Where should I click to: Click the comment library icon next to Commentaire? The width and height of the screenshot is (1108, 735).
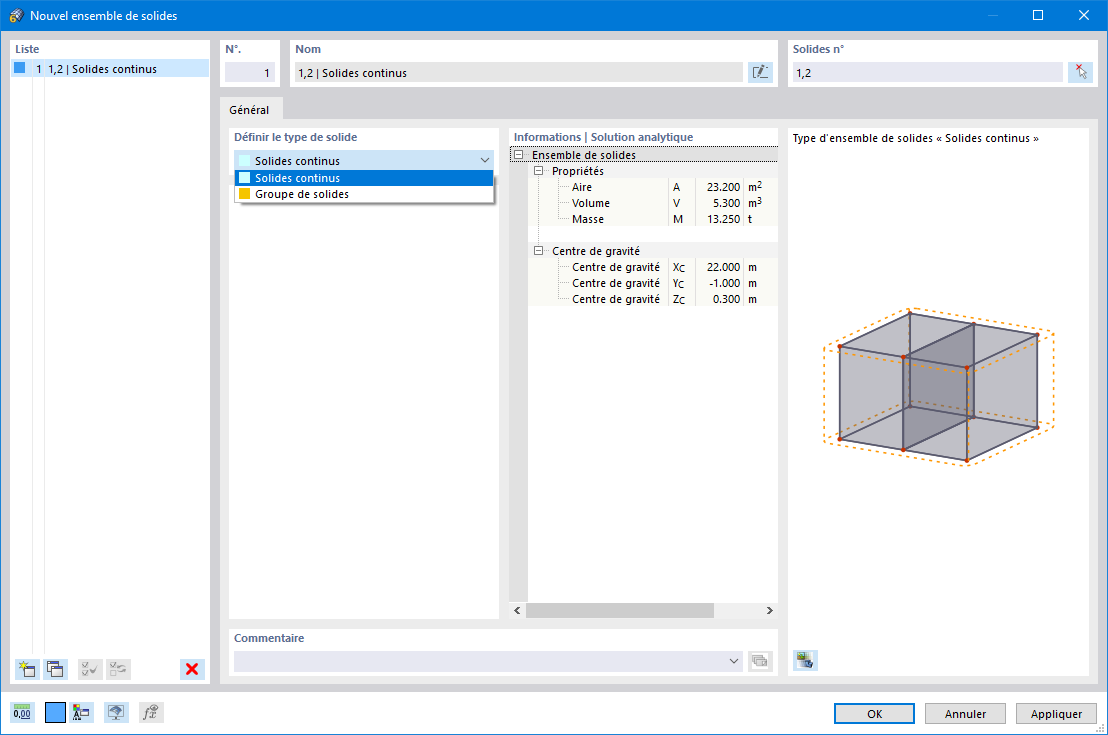pos(760,661)
